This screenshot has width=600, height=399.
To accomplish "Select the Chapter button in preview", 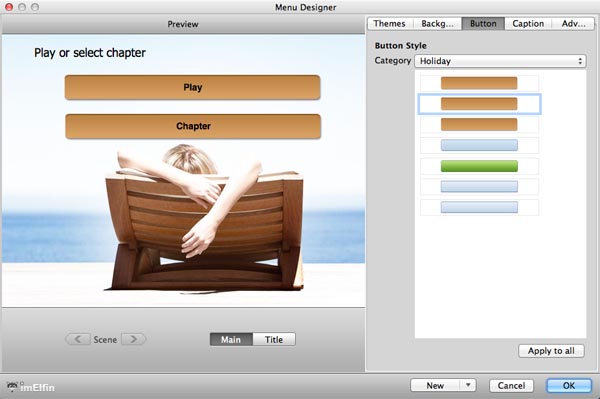I will tap(193, 126).
